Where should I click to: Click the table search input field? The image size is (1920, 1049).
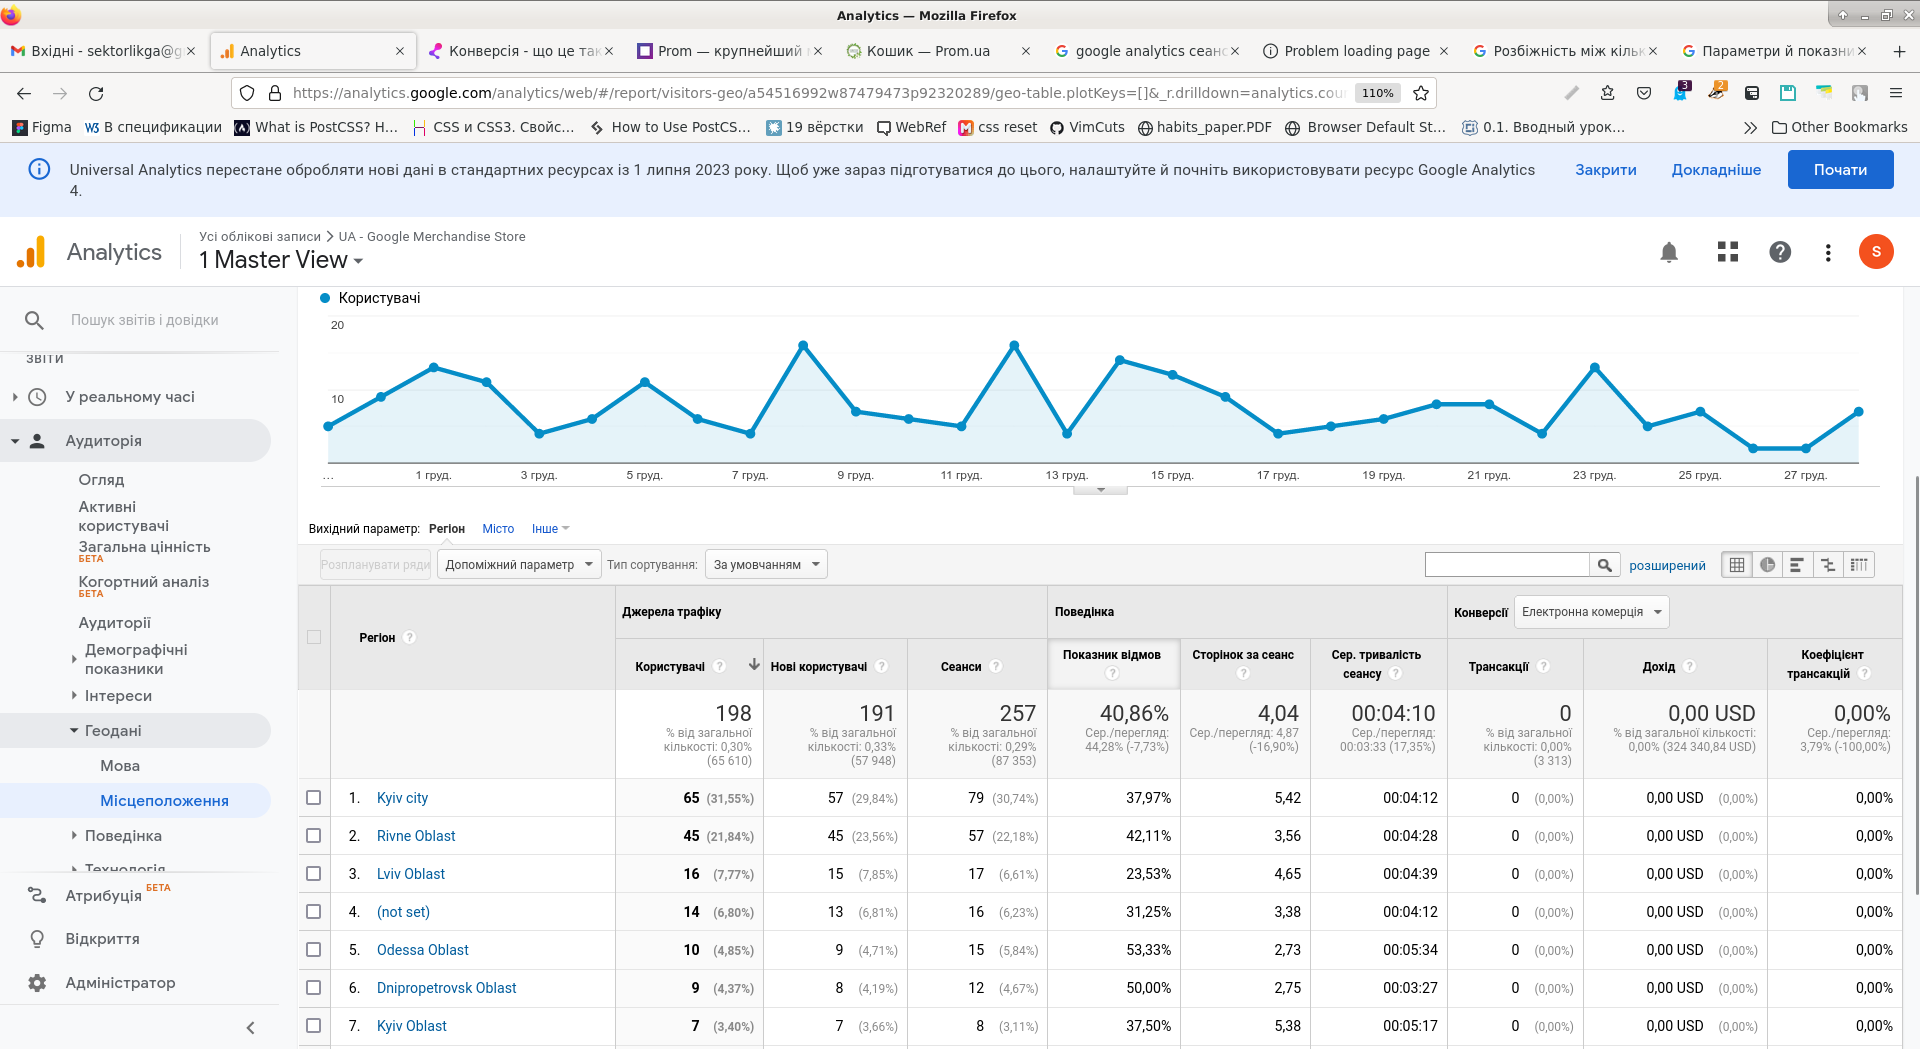pos(1506,565)
